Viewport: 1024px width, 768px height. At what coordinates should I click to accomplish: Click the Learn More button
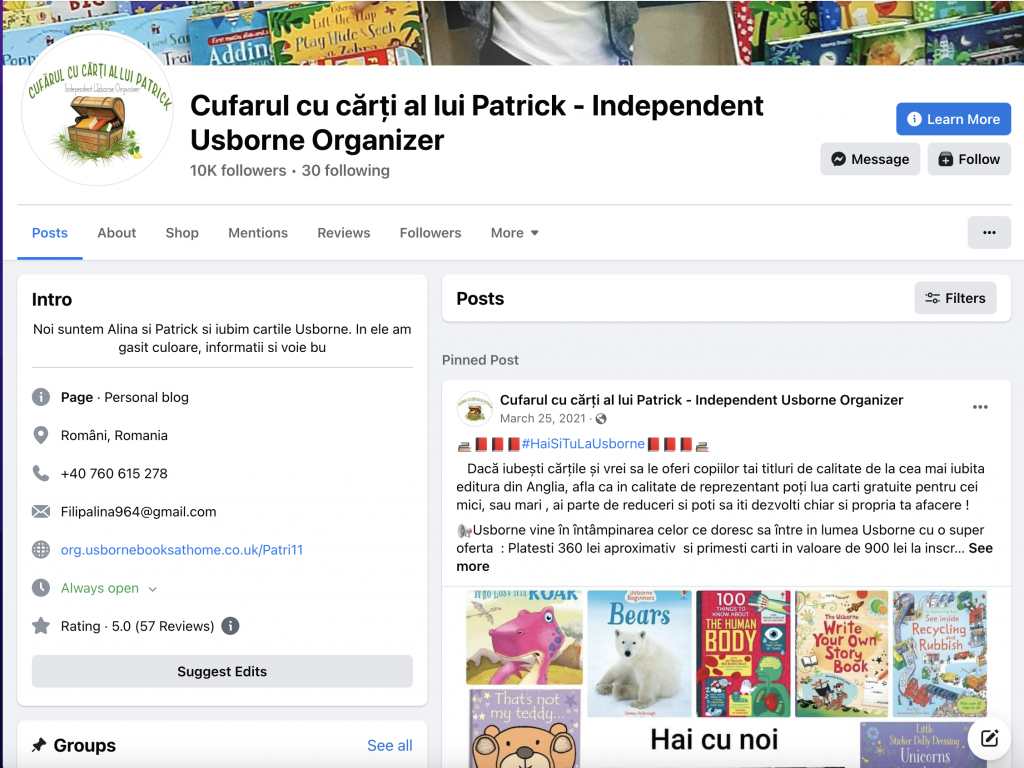point(953,119)
